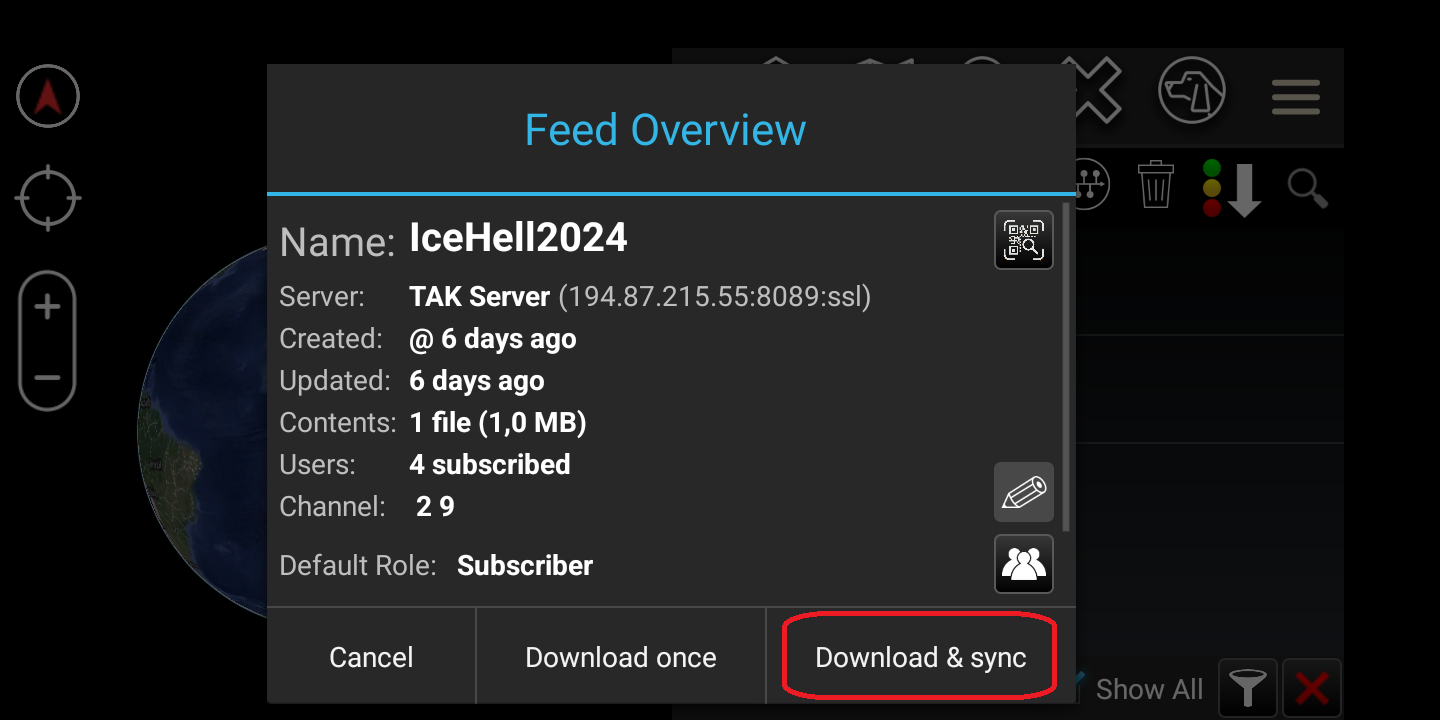The image size is (1440, 720).
Task: Tap the magnifying glass search icon
Action: (x=1307, y=187)
